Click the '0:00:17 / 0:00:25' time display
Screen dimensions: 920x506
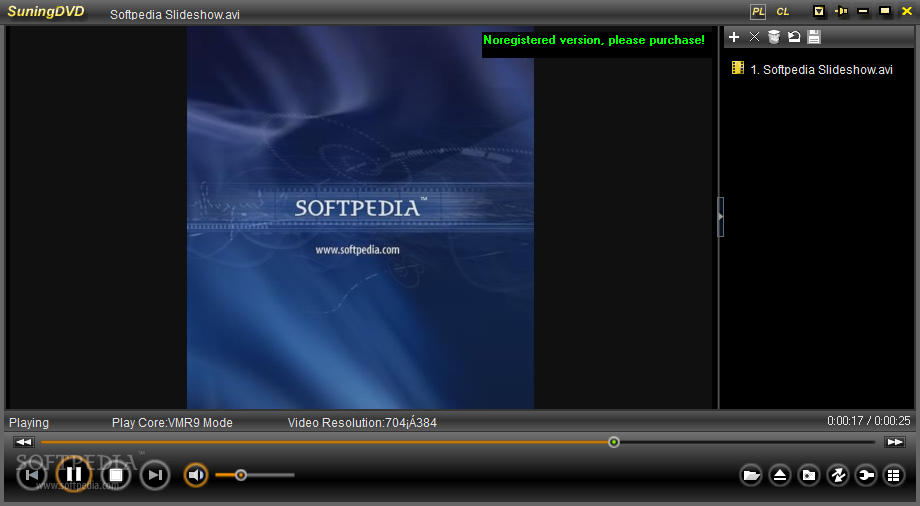pos(869,421)
